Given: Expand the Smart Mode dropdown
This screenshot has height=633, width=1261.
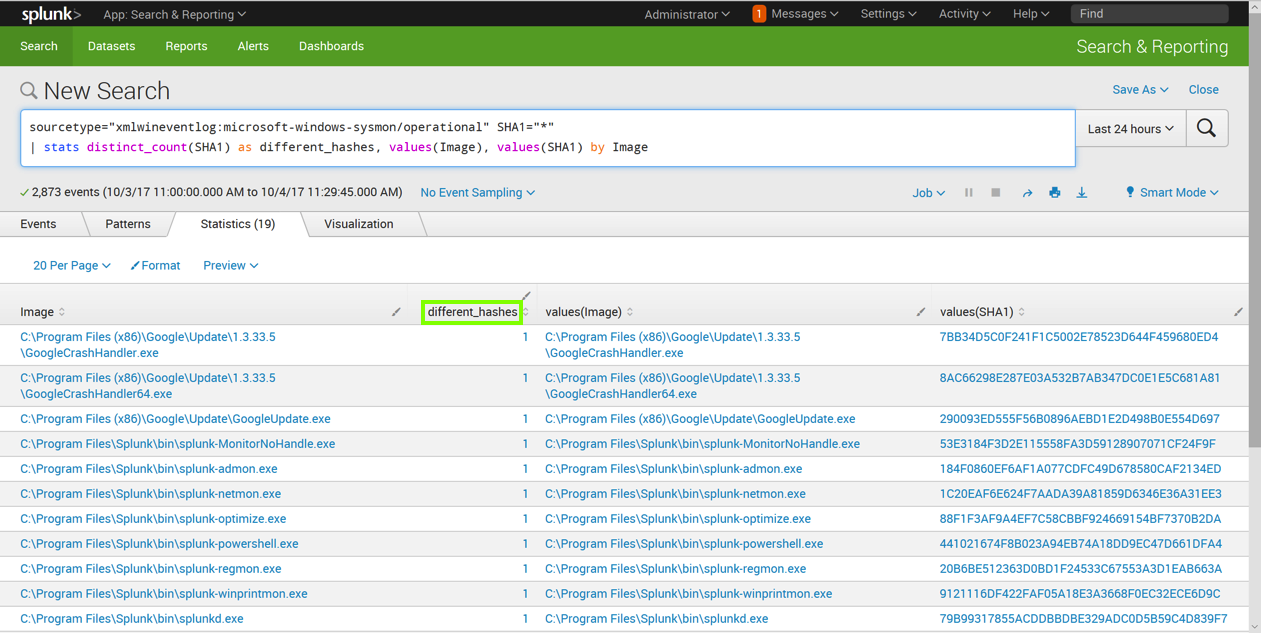Looking at the screenshot, I should point(1172,193).
